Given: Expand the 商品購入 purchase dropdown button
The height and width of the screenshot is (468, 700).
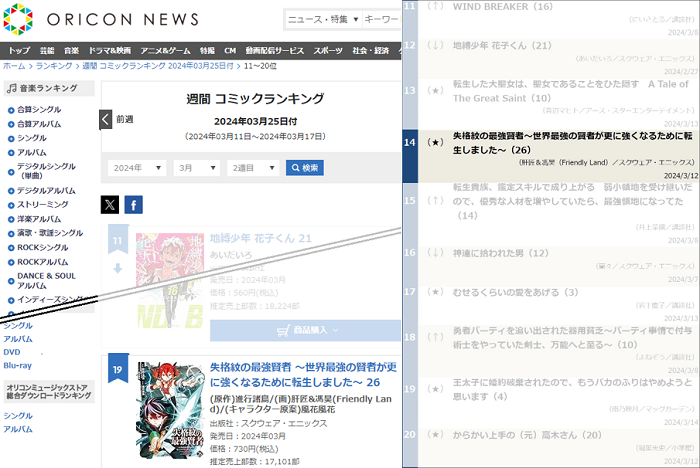Looking at the screenshot, I should point(305,330).
